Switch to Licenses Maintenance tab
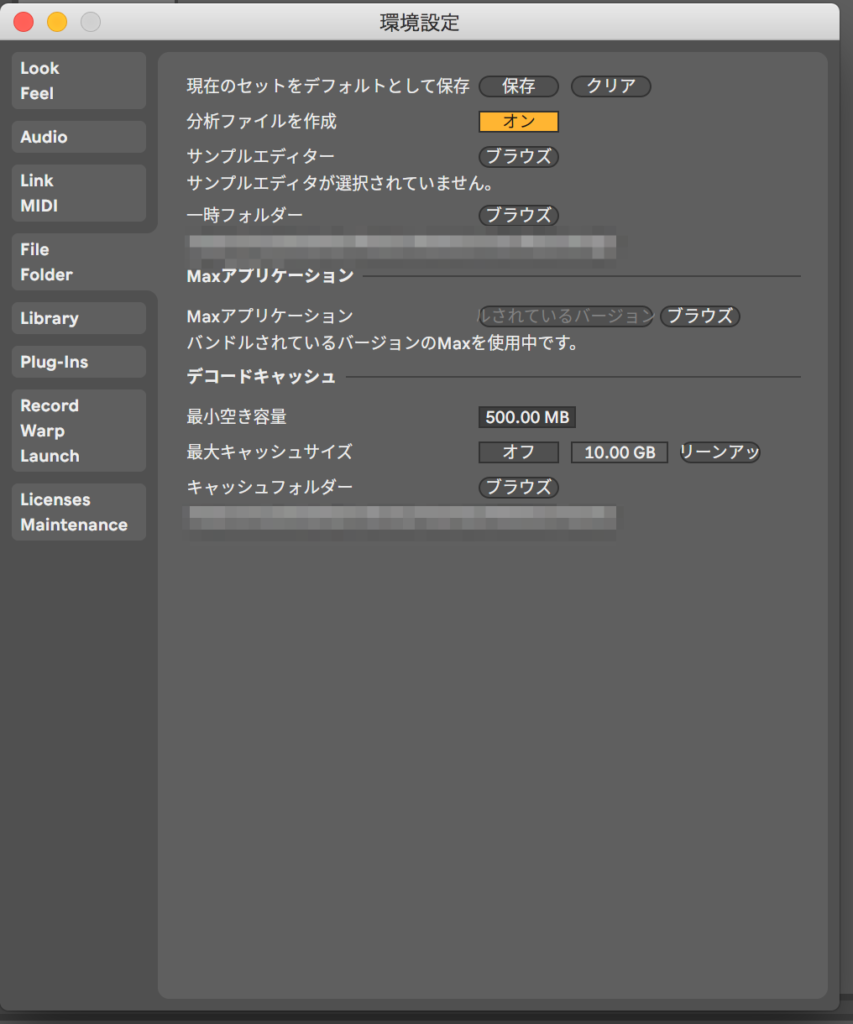The height and width of the screenshot is (1024, 853). [x=78, y=512]
